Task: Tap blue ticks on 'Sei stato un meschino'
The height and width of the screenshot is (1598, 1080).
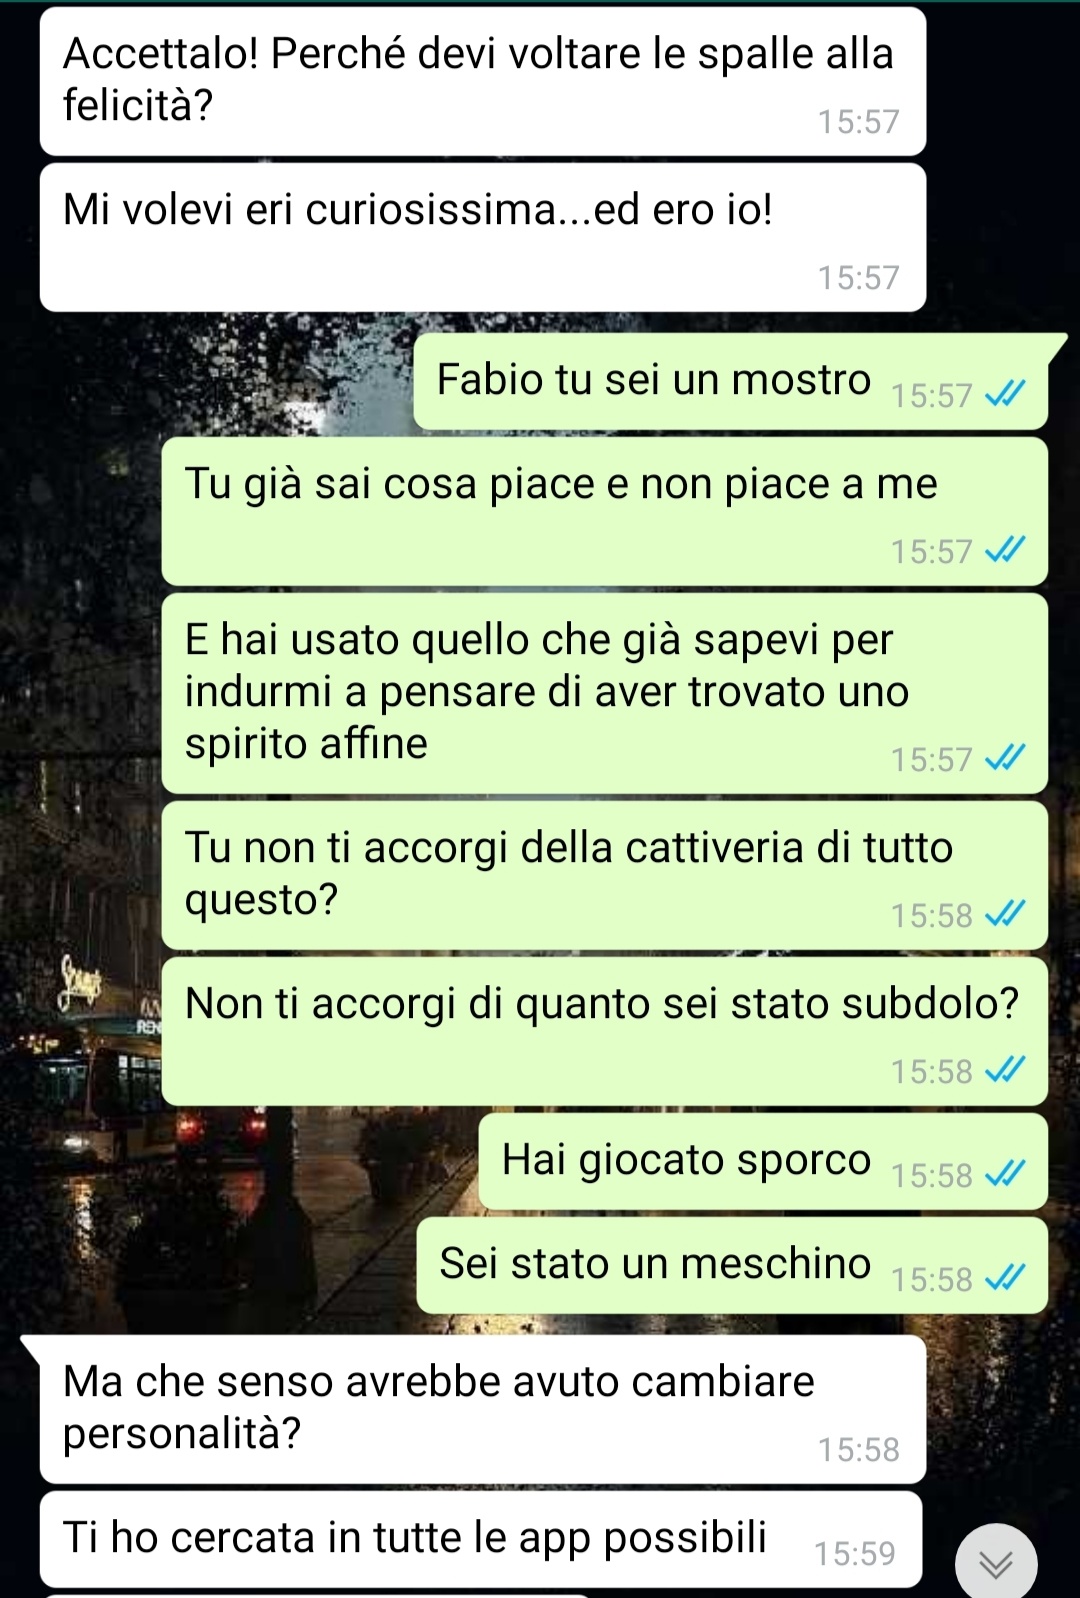Action: pyautogui.click(x=1005, y=1278)
